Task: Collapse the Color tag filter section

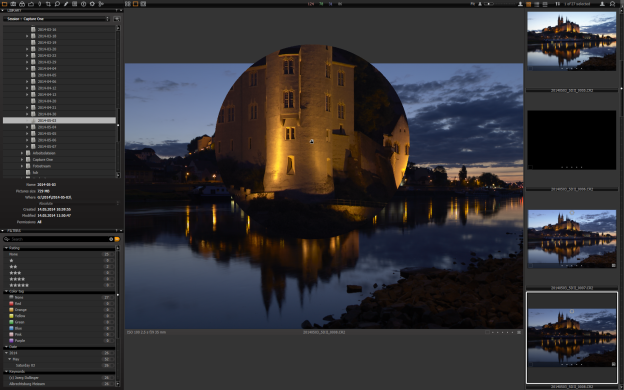Action: coord(6,291)
